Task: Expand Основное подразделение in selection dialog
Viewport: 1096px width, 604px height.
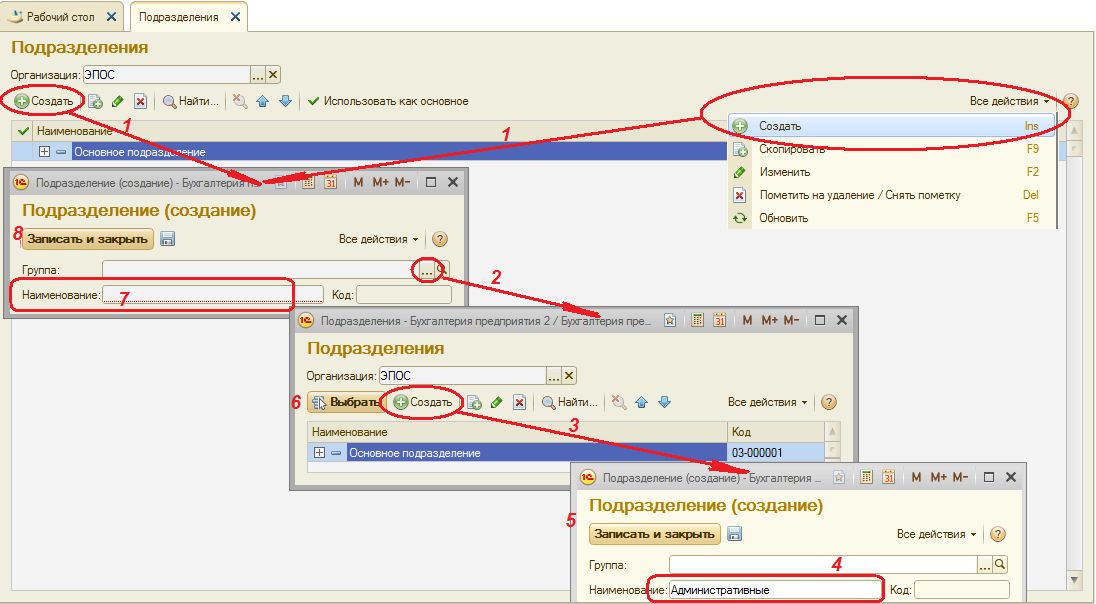Action: click(319, 453)
